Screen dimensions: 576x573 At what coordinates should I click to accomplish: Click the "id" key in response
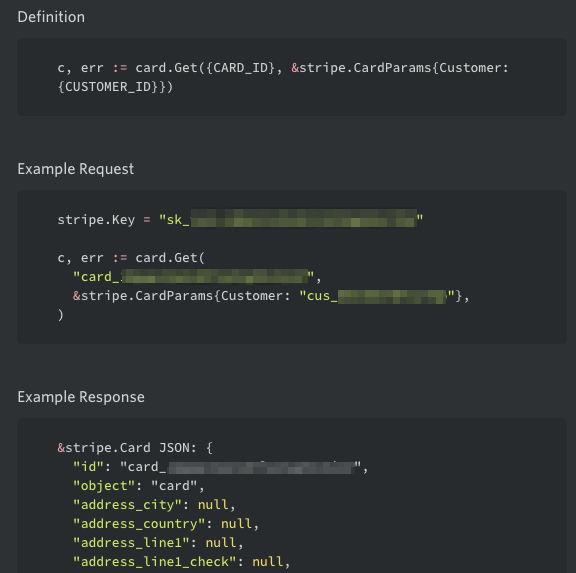click(x=89, y=467)
